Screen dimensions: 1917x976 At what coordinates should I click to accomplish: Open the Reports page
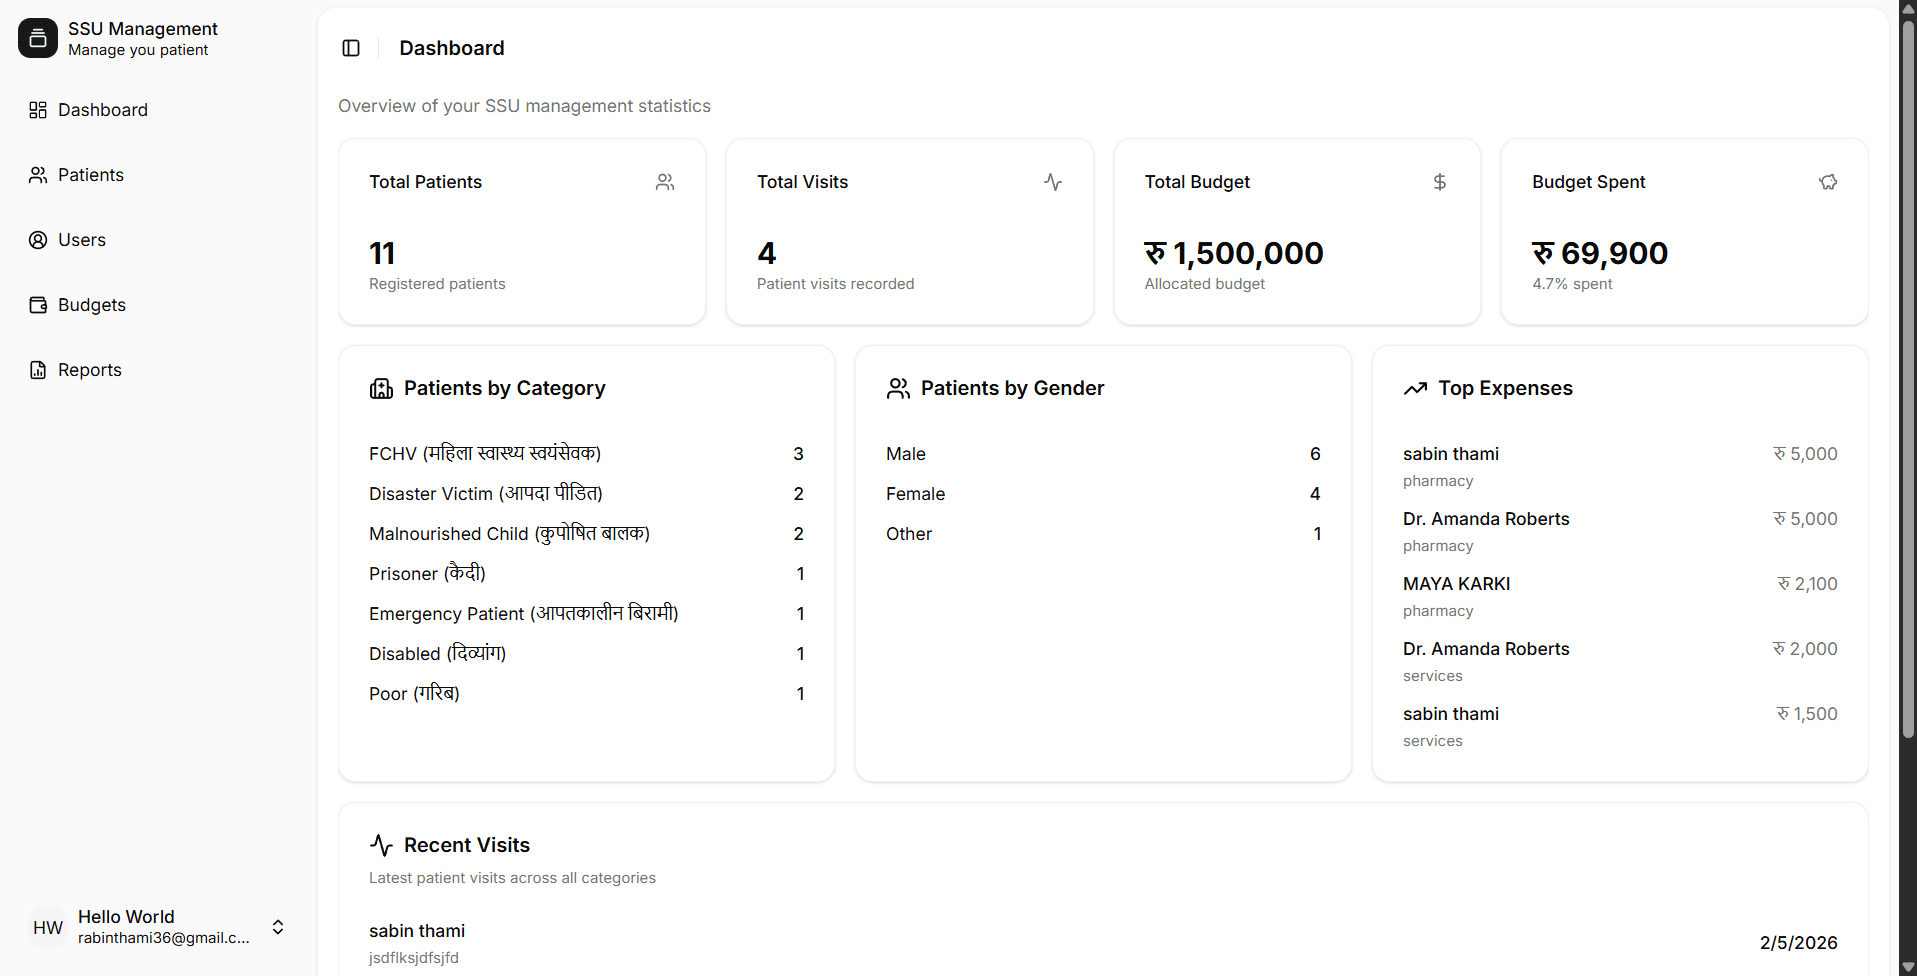(89, 369)
